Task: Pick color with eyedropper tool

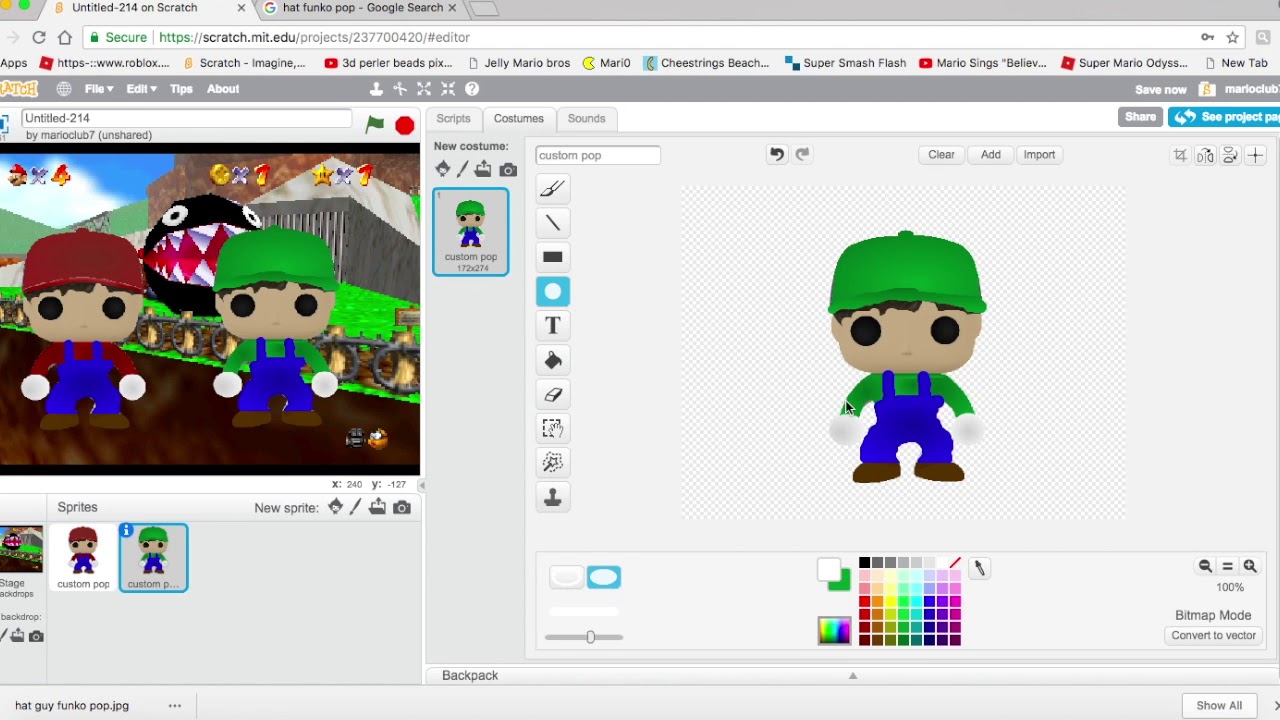Action: [979, 568]
